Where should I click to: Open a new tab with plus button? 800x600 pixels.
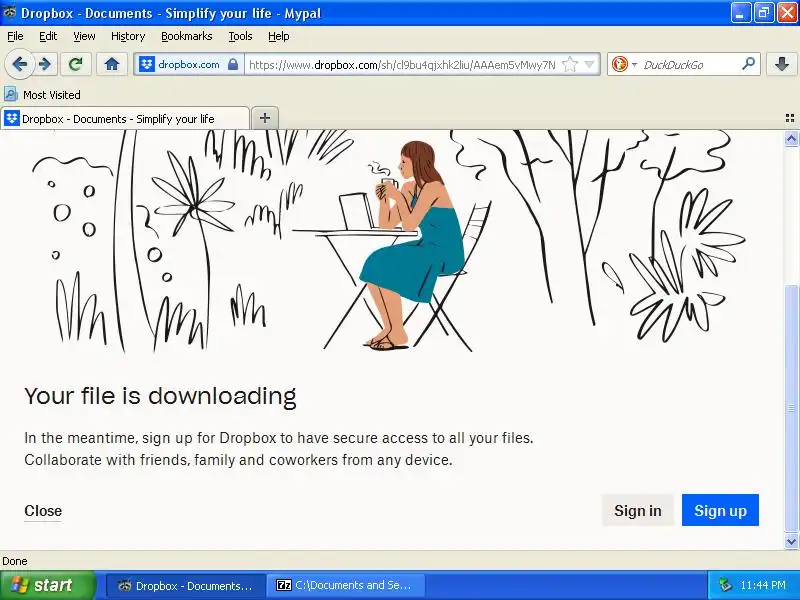[x=265, y=118]
